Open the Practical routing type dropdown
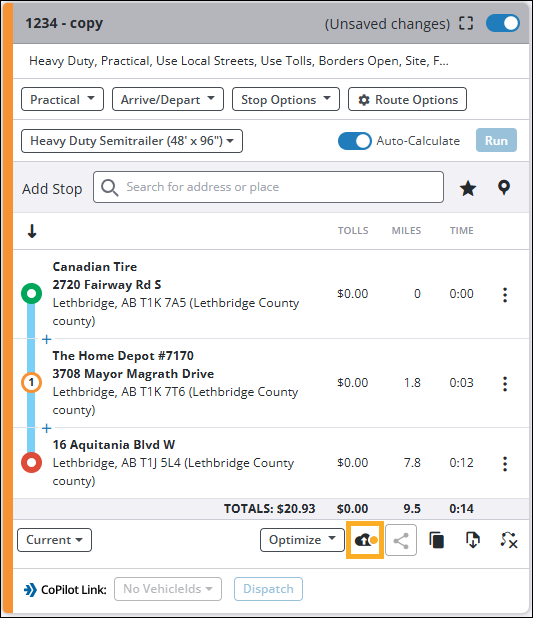Image resolution: width=533 pixels, height=618 pixels. click(62, 99)
